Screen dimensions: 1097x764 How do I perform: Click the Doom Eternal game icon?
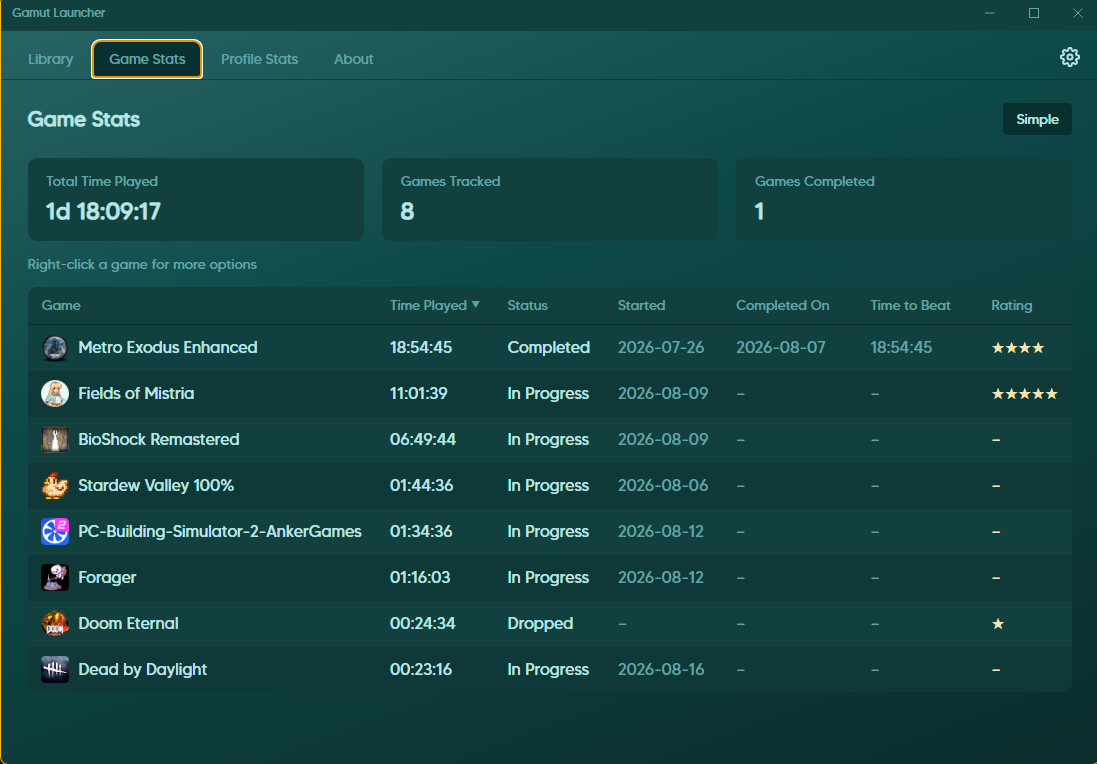click(x=55, y=623)
